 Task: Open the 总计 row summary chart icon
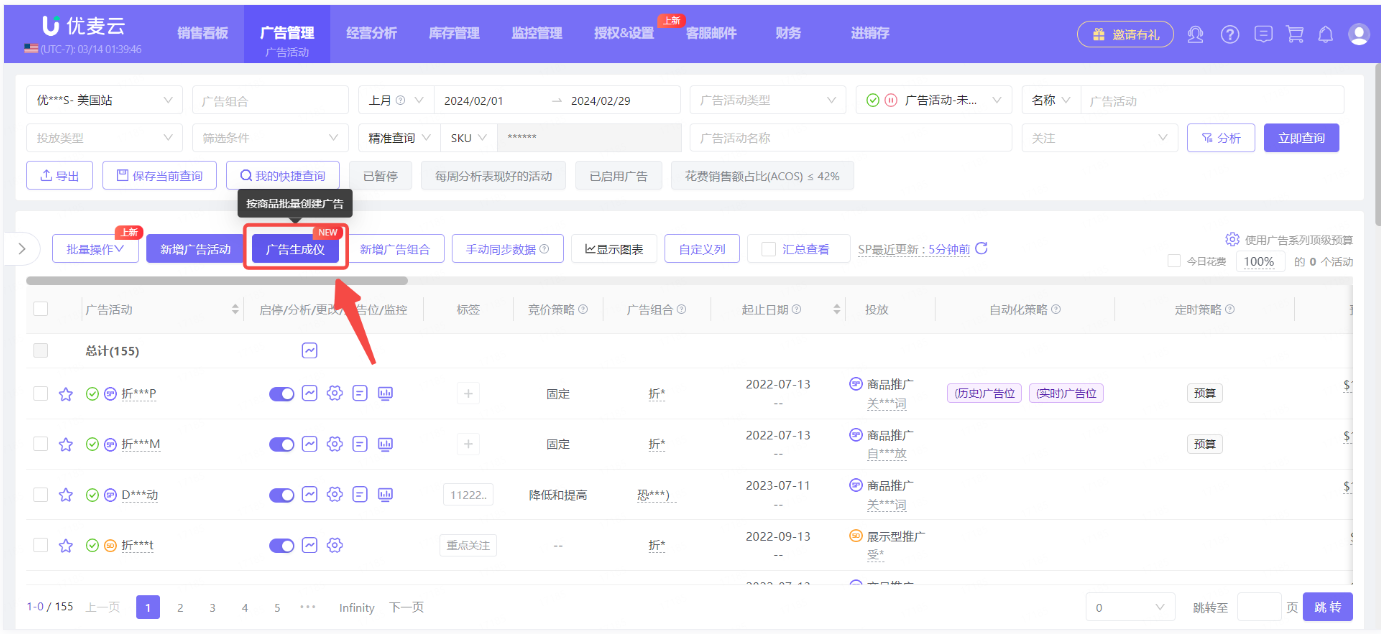click(309, 350)
